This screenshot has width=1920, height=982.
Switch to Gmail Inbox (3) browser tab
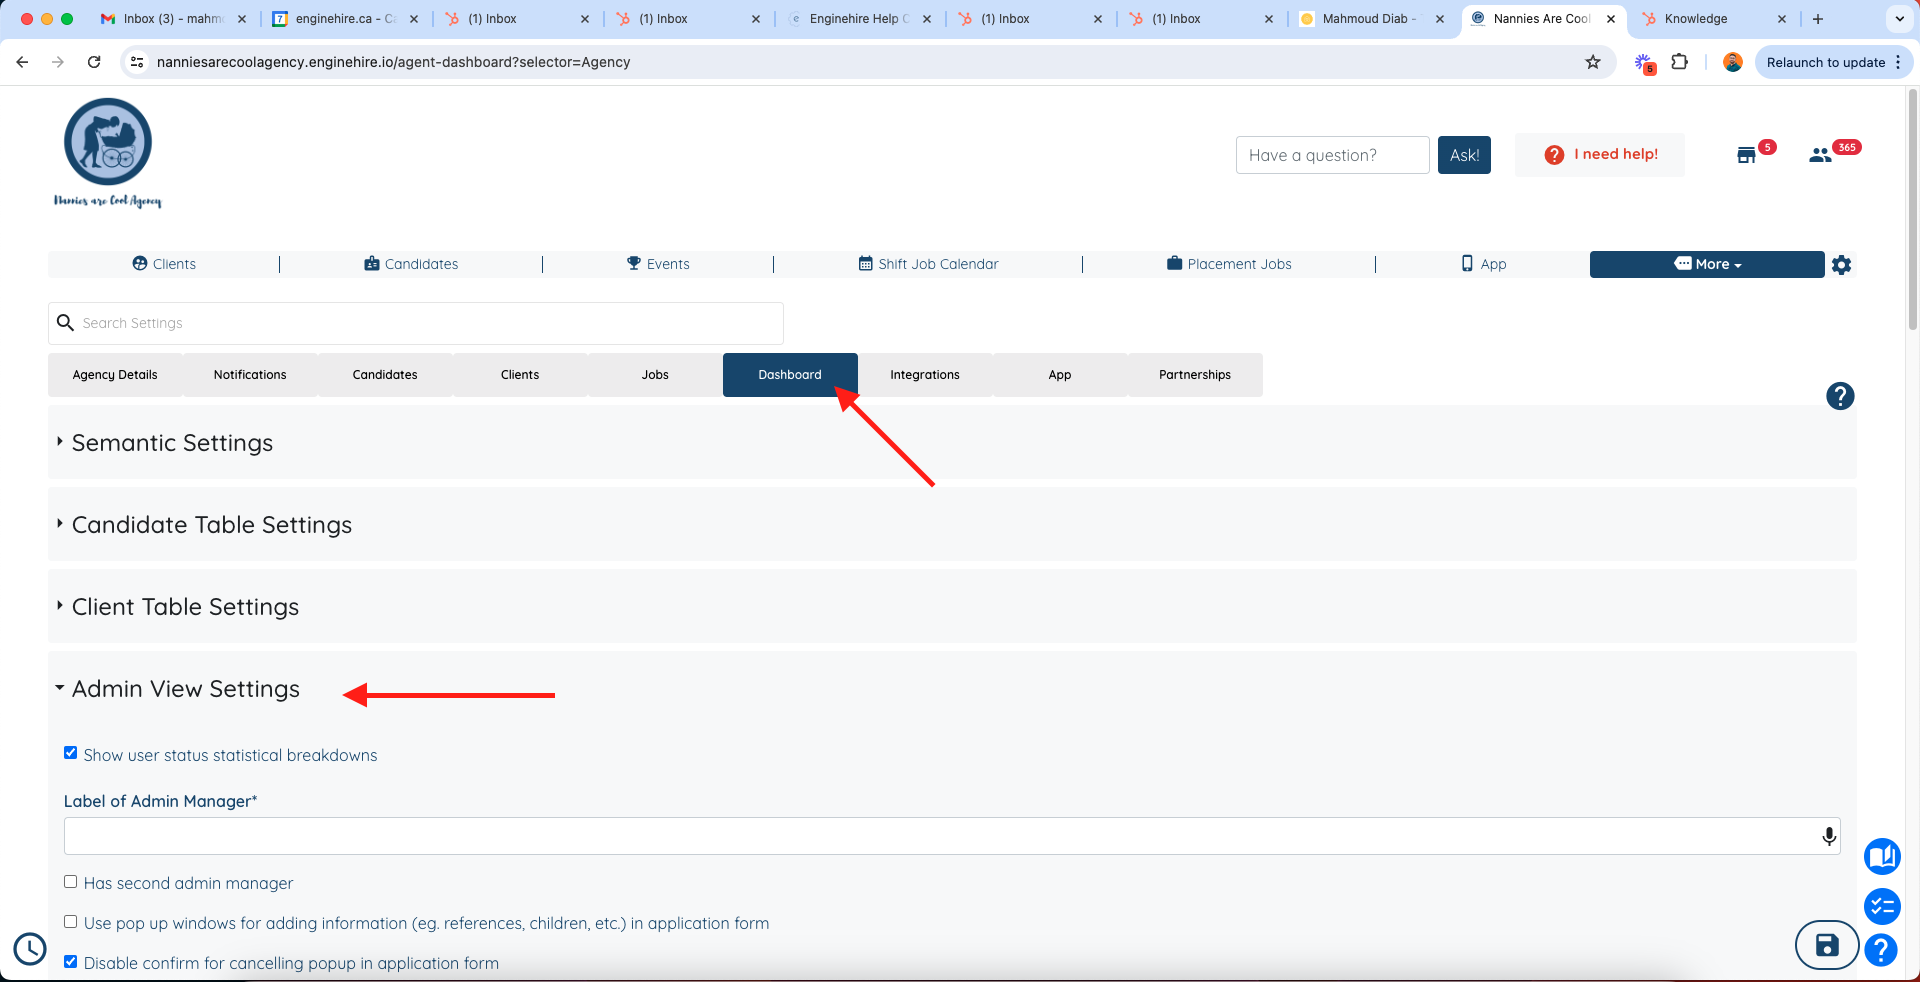[x=174, y=19]
